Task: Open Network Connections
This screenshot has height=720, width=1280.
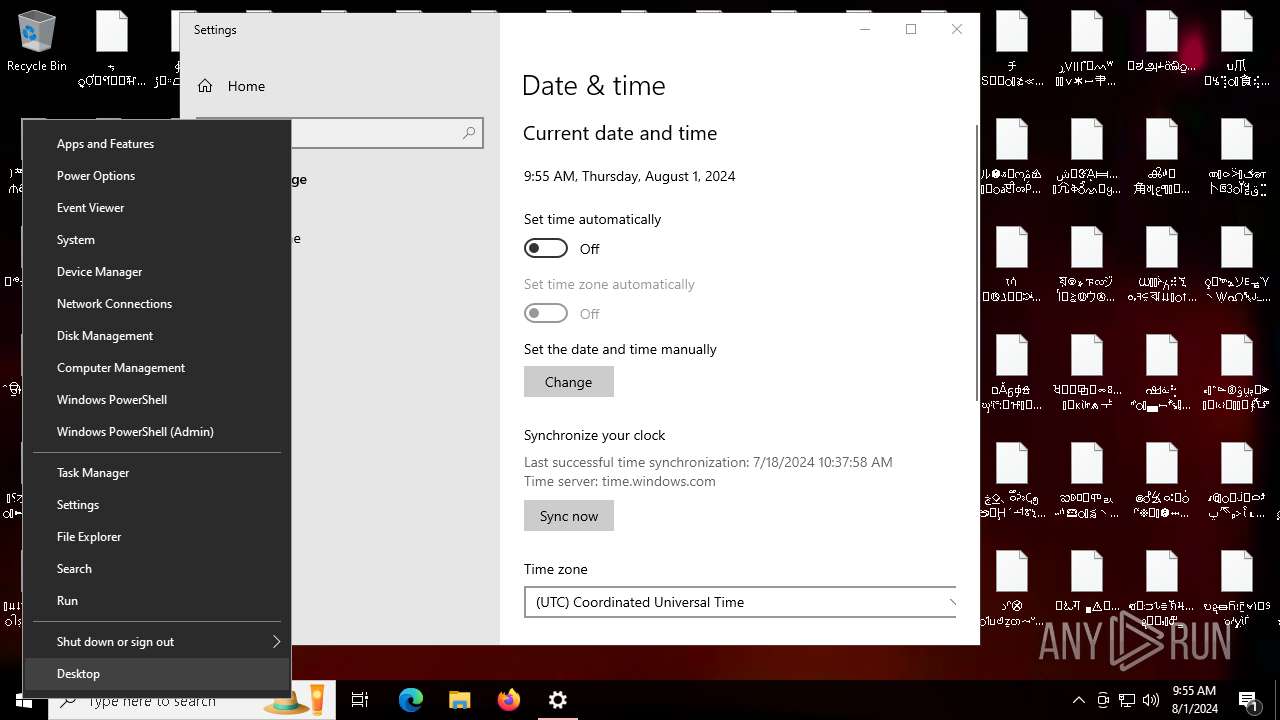Action: click(157, 304)
